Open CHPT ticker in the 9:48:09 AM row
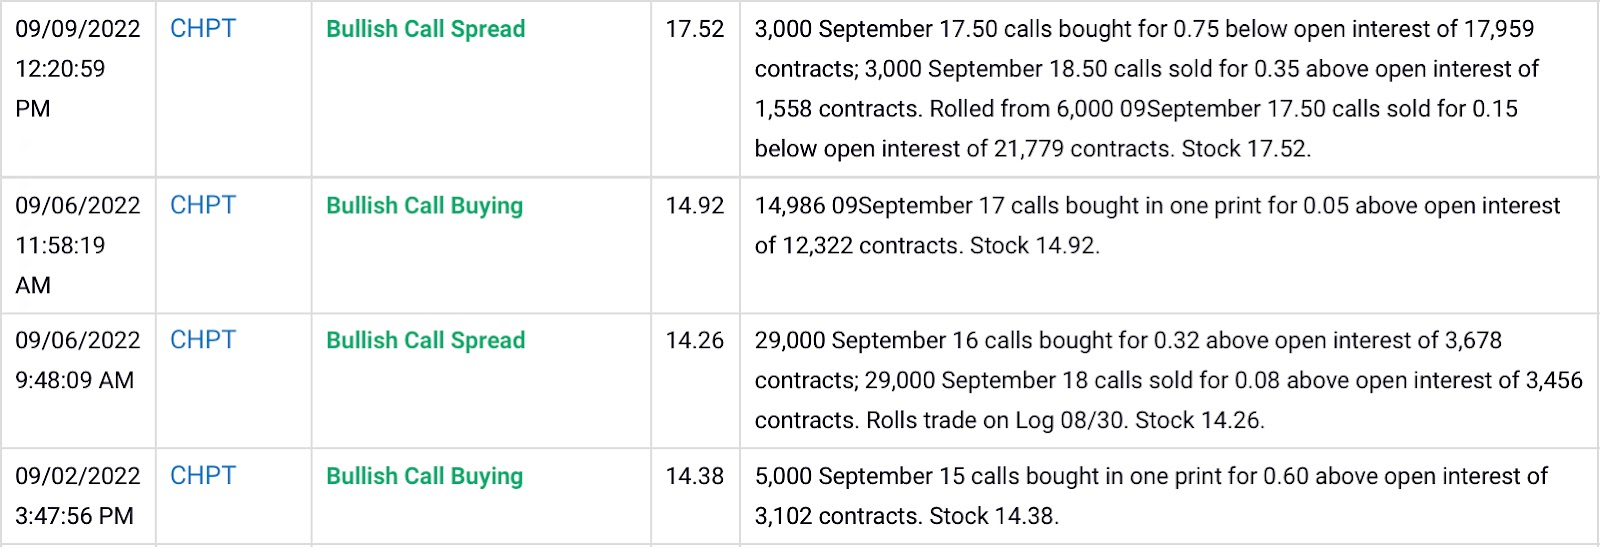This screenshot has width=1600, height=551. pos(203,340)
